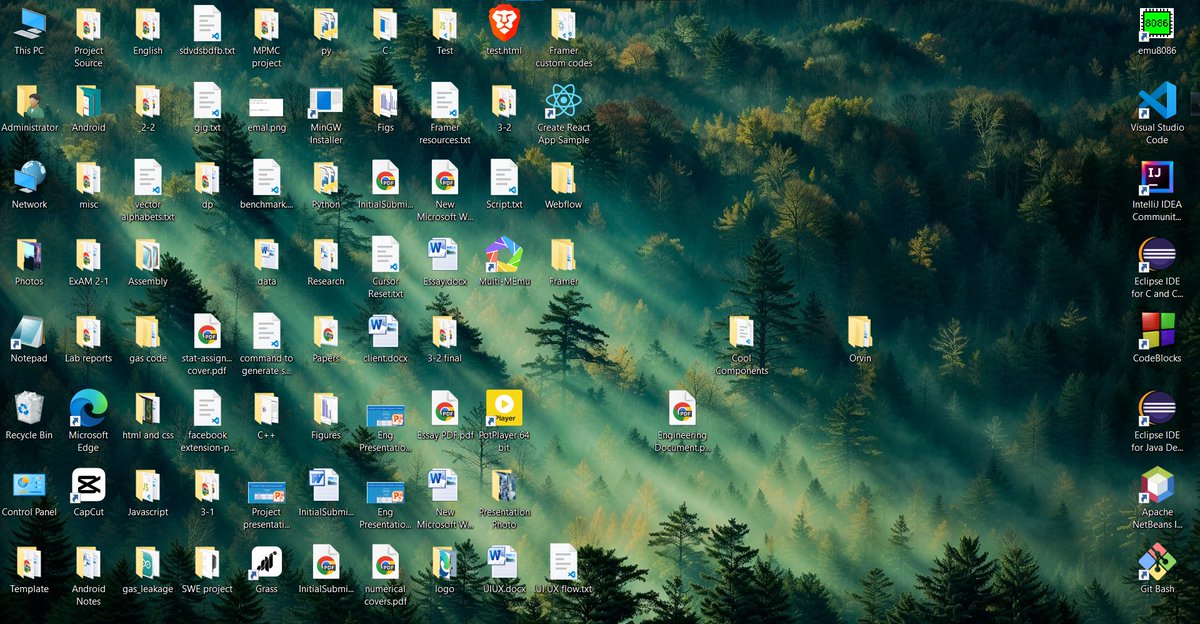The width and height of the screenshot is (1200, 624).
Task: Launch CodeBlocks shortcut
Action: (1157, 338)
